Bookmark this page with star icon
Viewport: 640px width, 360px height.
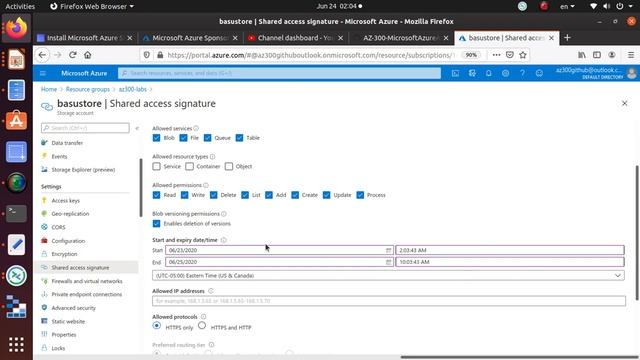click(523, 55)
